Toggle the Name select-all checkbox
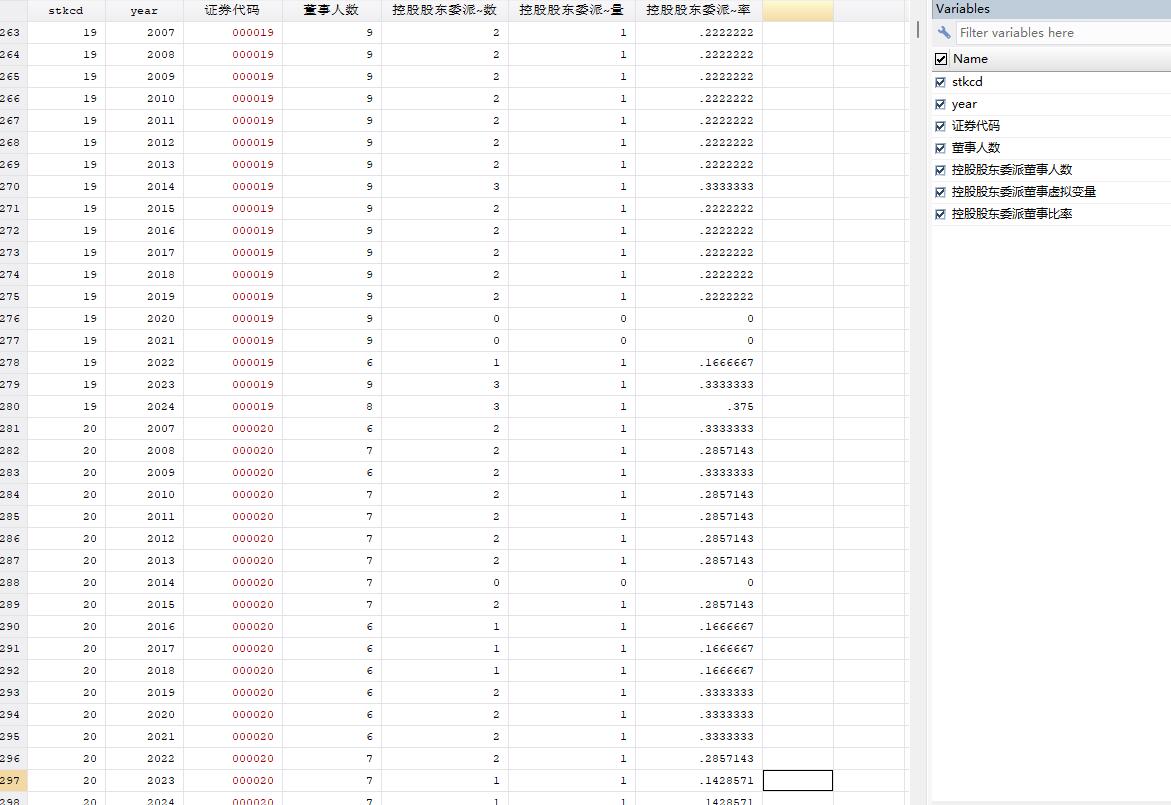 [940, 59]
